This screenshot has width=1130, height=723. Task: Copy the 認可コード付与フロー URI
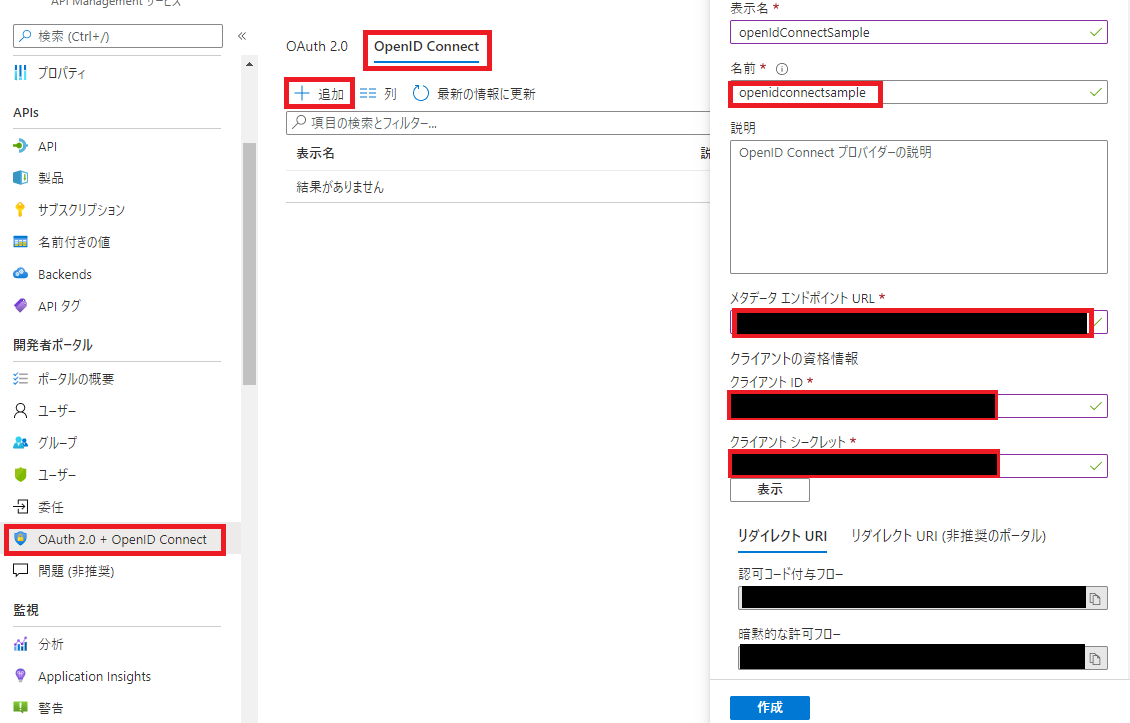pyautogui.click(x=1095, y=598)
